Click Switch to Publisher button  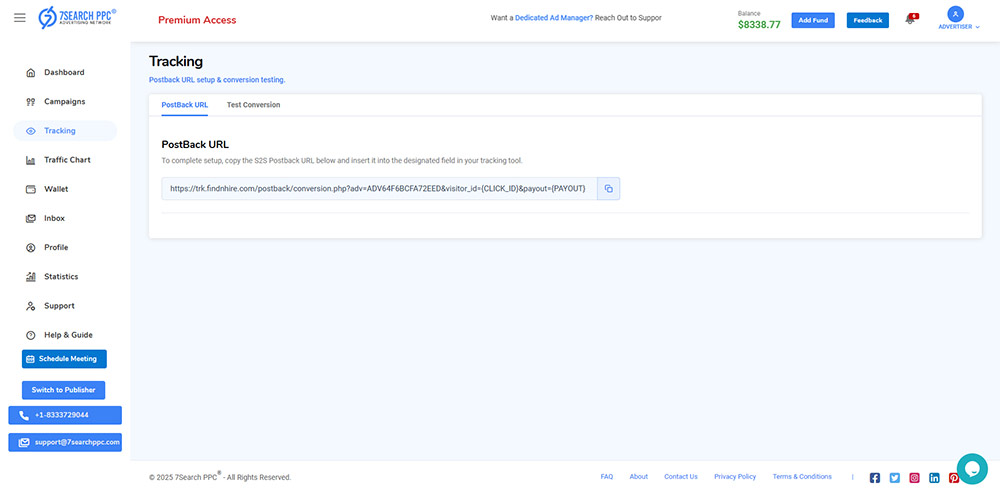coord(63,390)
